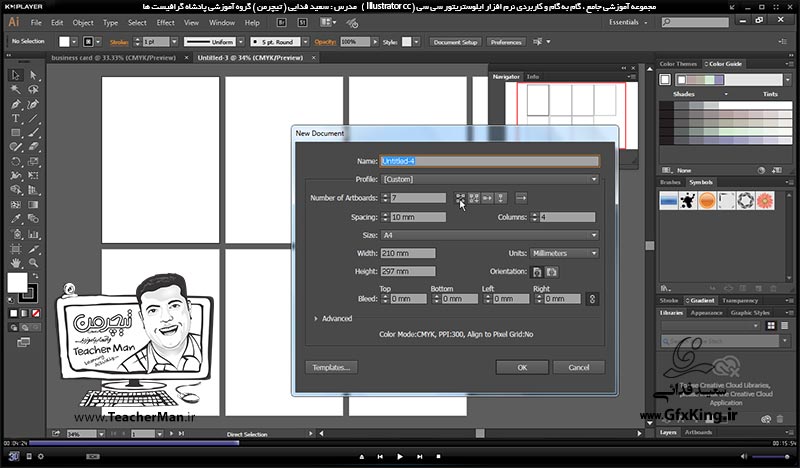Click the player Play button
The width and height of the screenshot is (800, 468).
[x=399, y=457]
